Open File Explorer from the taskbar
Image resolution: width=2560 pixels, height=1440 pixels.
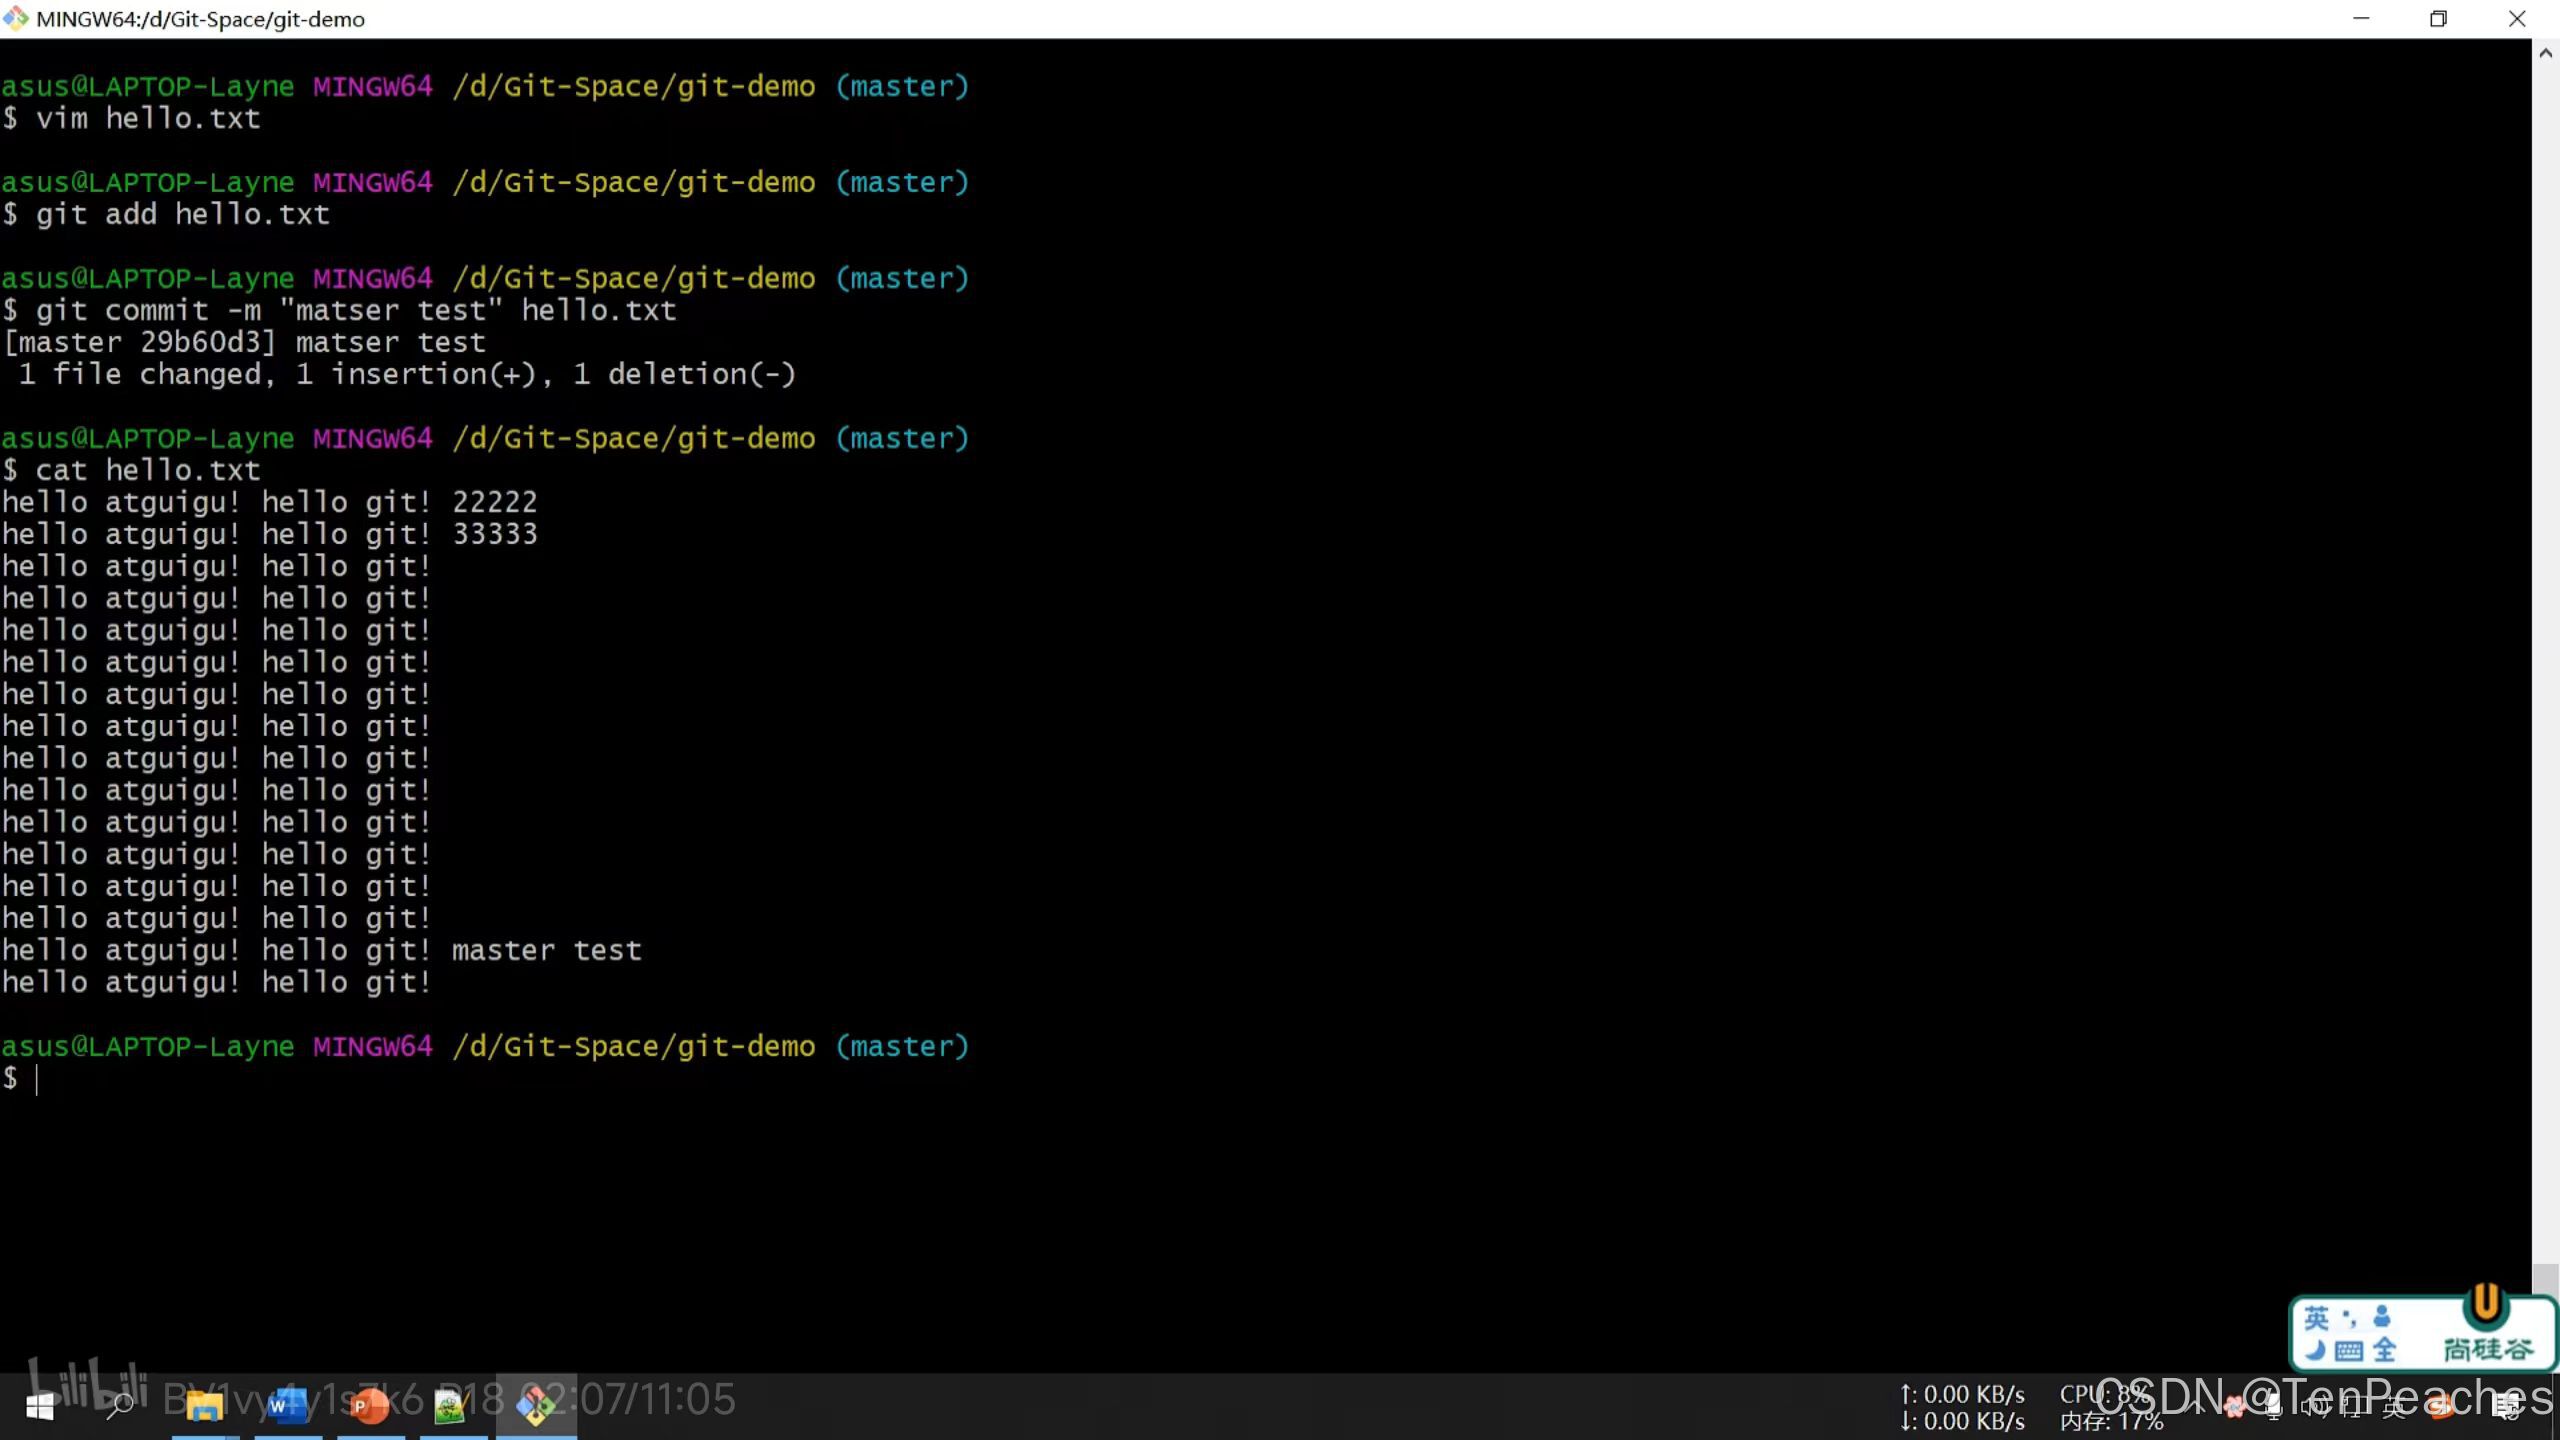(x=204, y=1407)
